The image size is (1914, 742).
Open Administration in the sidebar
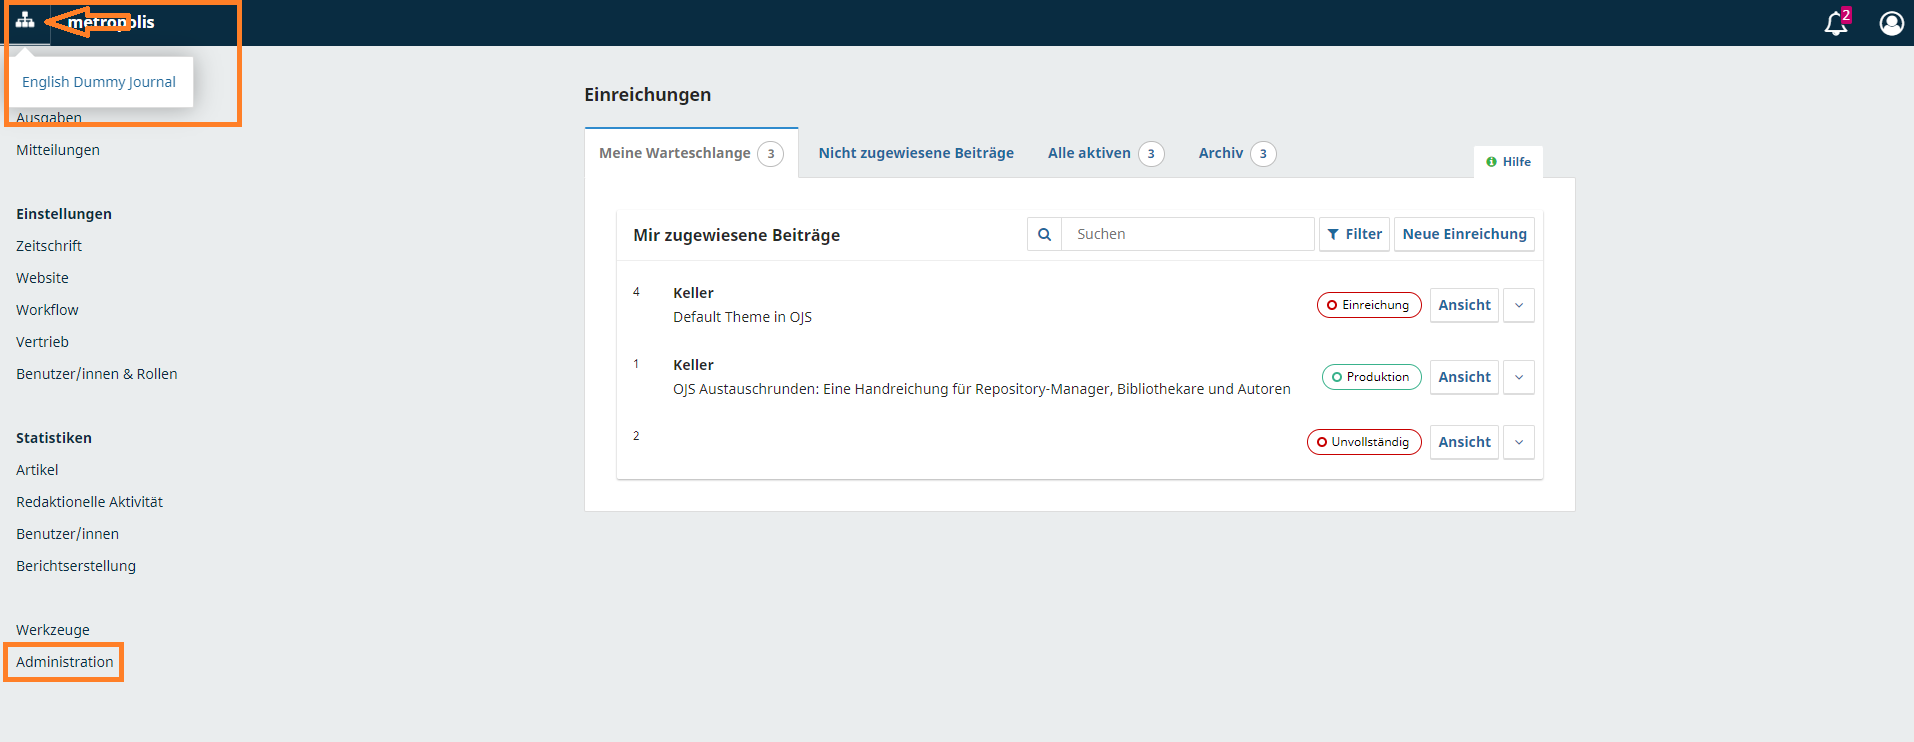[x=65, y=662]
